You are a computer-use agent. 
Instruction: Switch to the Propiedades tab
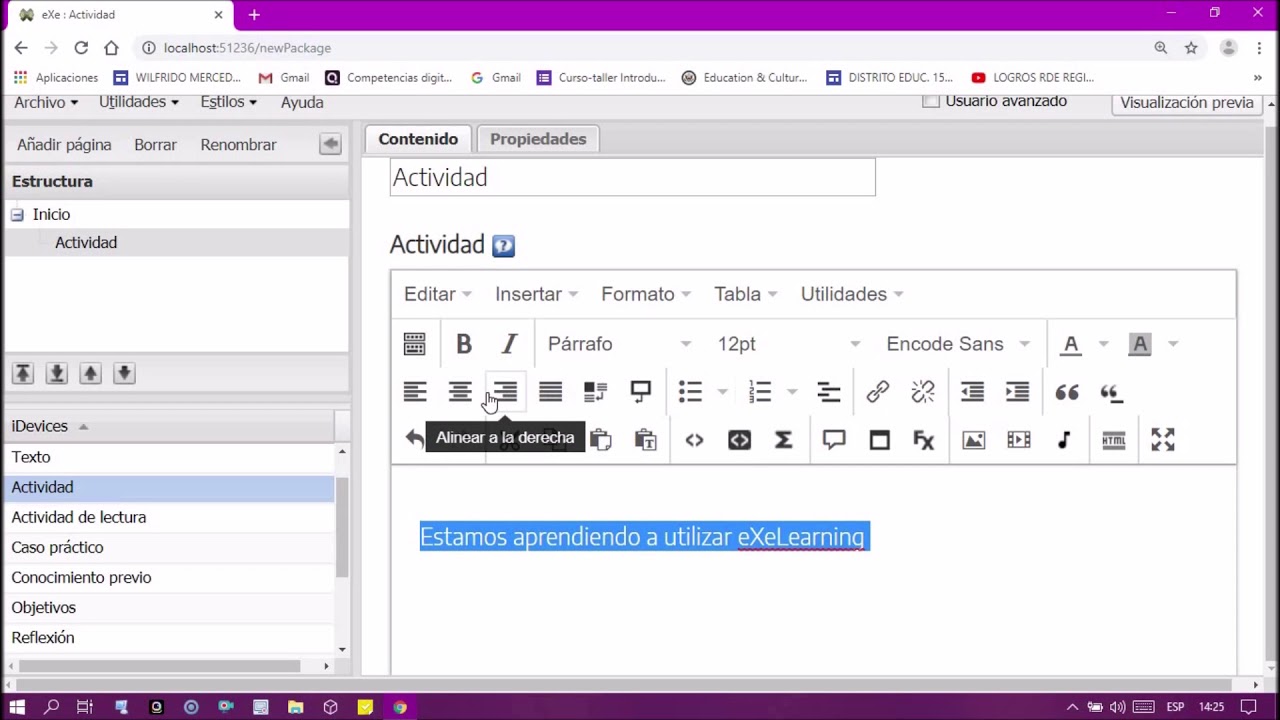pos(538,139)
